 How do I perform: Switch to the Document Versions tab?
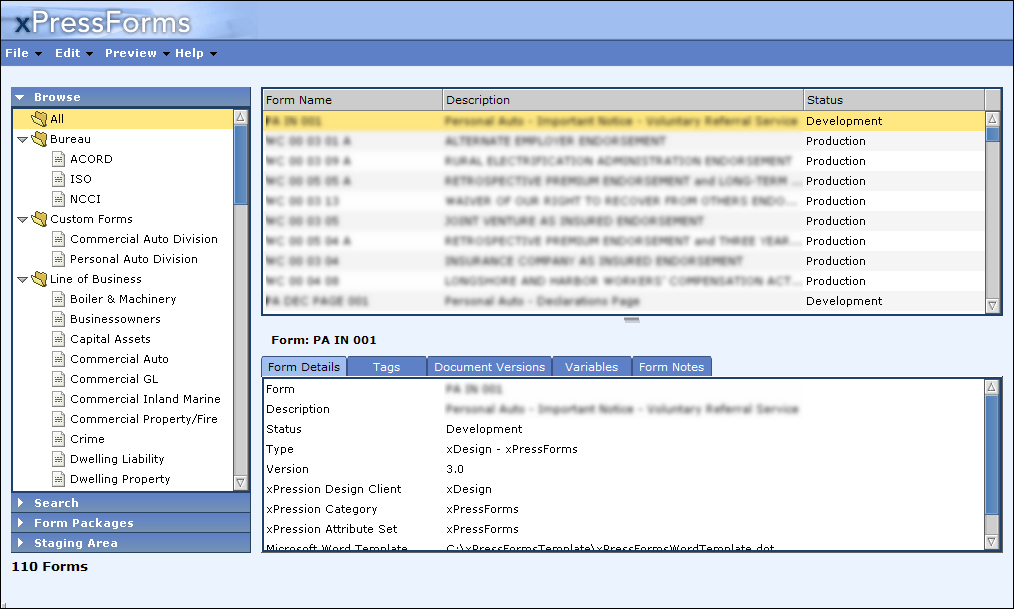point(489,367)
